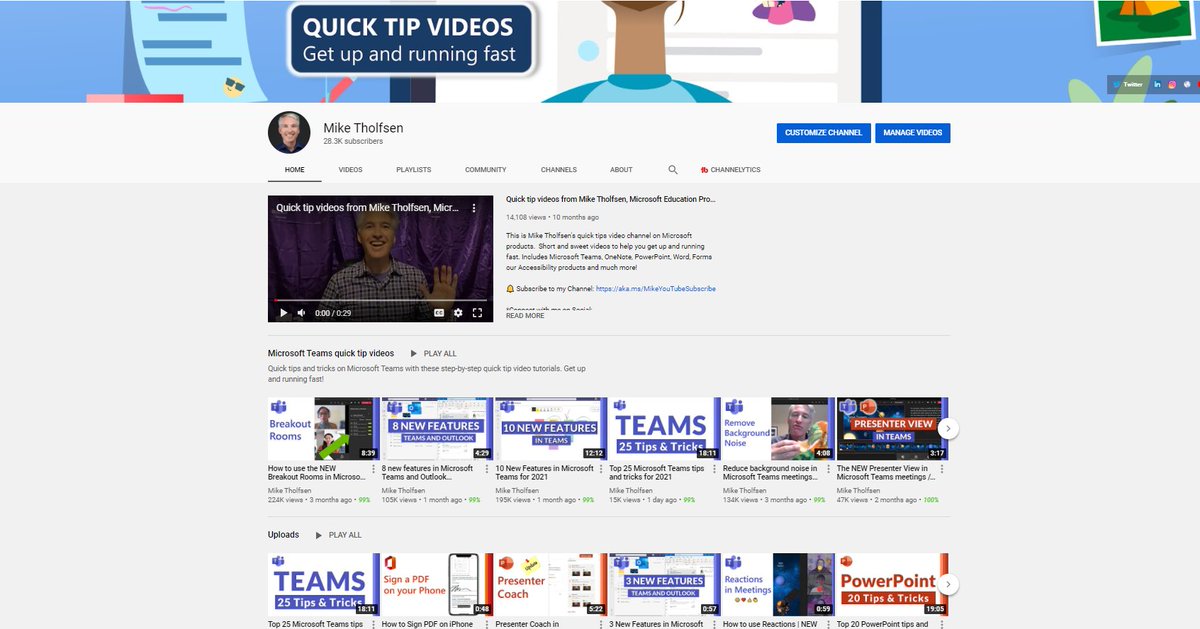The image size is (1200, 629).
Task: Click Play All for Microsoft Teams videos
Action: [434, 354]
